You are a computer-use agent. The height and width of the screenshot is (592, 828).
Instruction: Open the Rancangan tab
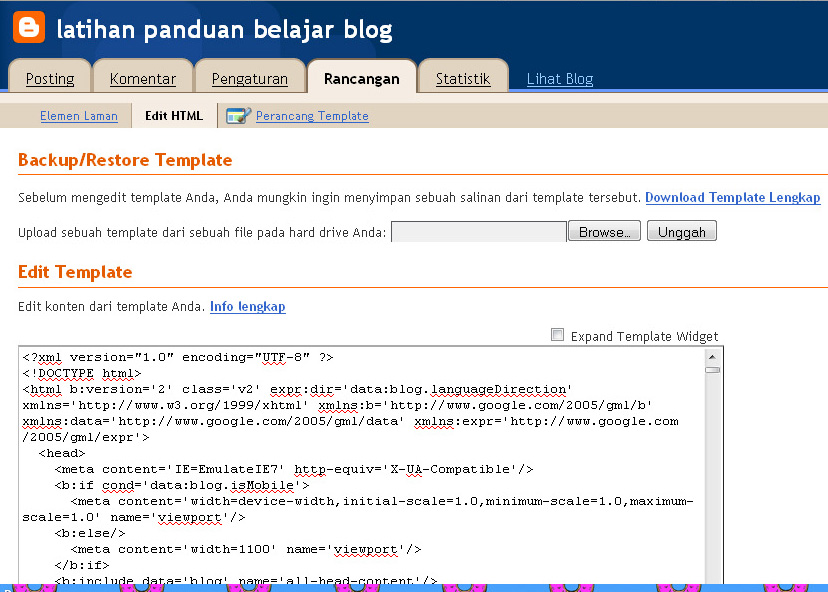pyautogui.click(x=361, y=77)
